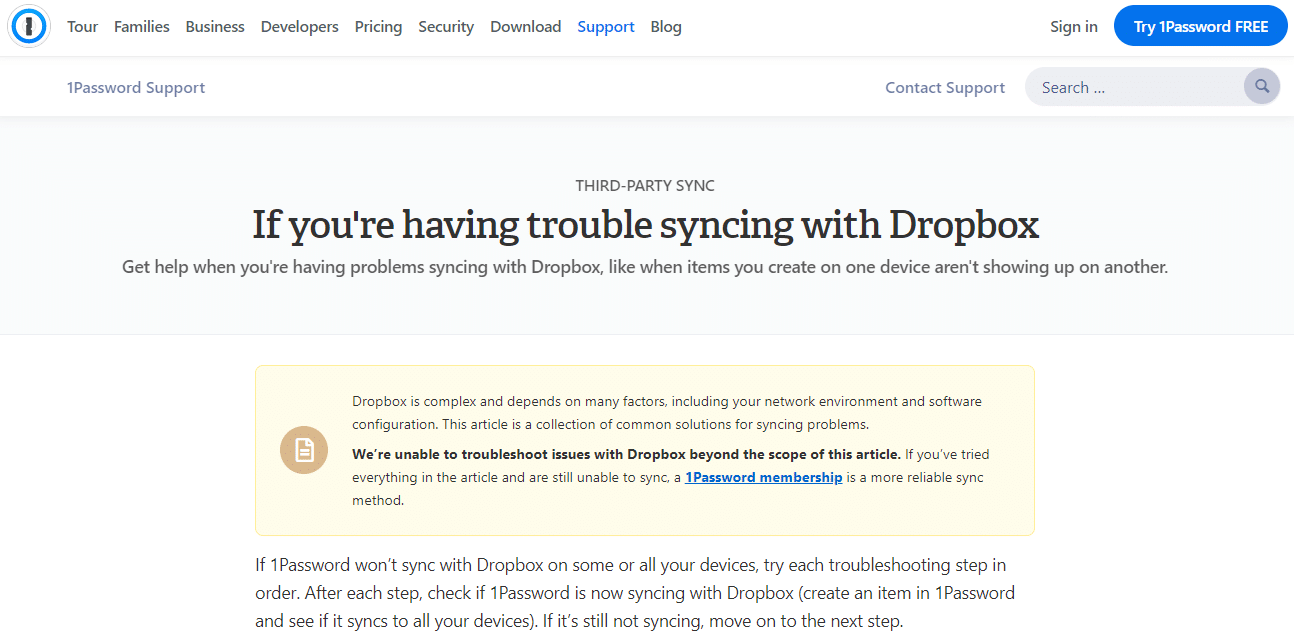1294x642 pixels.
Task: Click the THIRD-PARTY SYNC category label
Action: click(645, 186)
